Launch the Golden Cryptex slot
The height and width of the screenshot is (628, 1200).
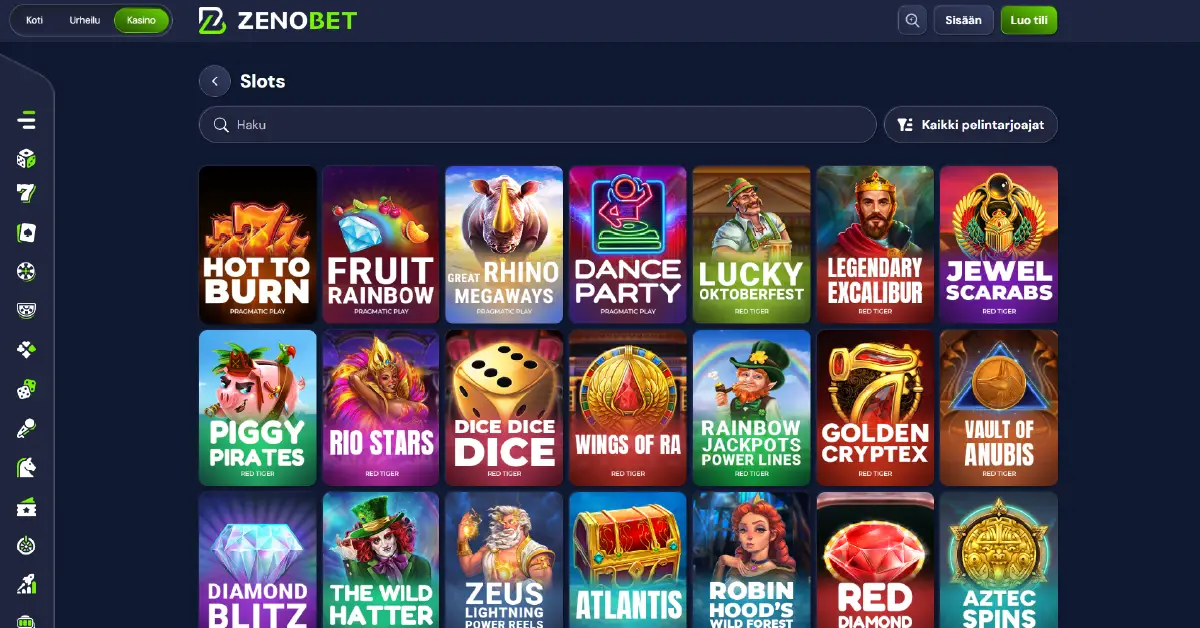click(875, 408)
